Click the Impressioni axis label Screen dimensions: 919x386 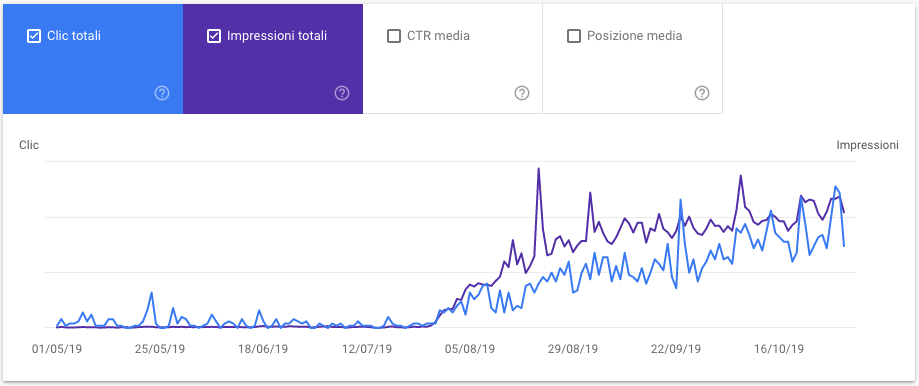click(x=867, y=145)
